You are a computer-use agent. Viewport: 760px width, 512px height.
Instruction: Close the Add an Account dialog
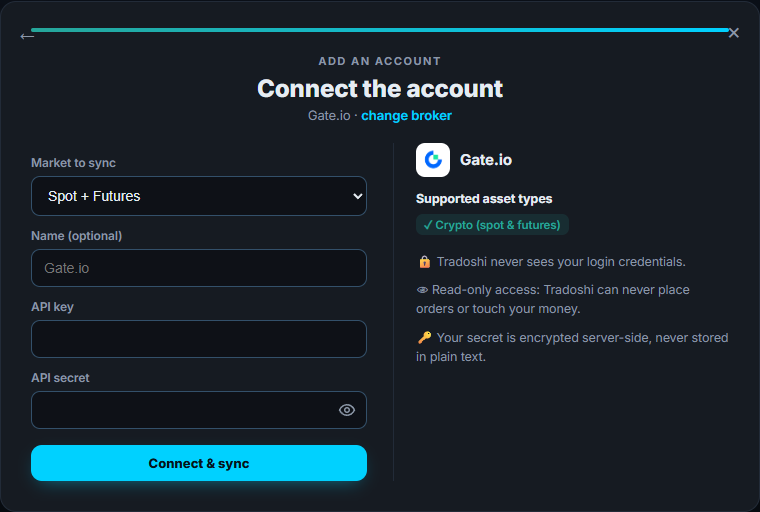pyautogui.click(x=733, y=33)
